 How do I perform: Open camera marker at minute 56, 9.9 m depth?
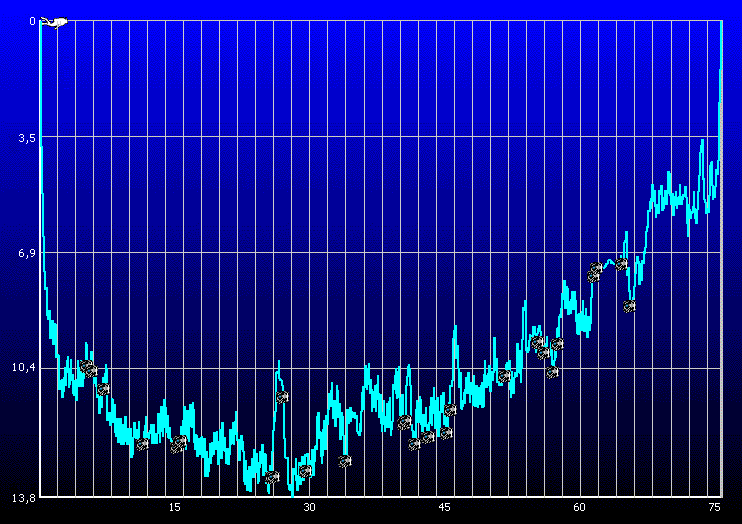pos(543,353)
